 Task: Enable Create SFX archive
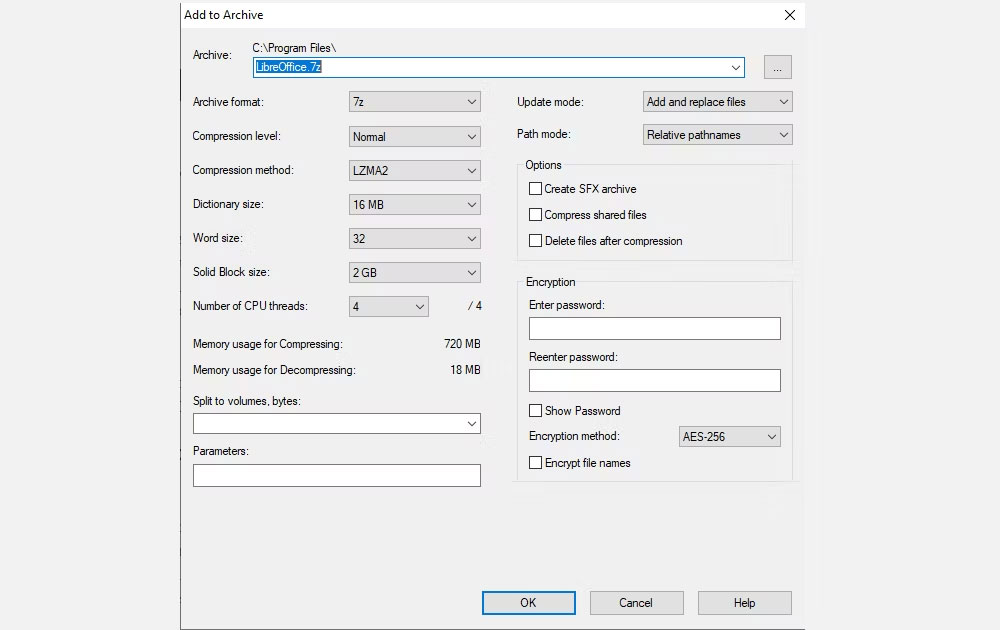point(535,188)
